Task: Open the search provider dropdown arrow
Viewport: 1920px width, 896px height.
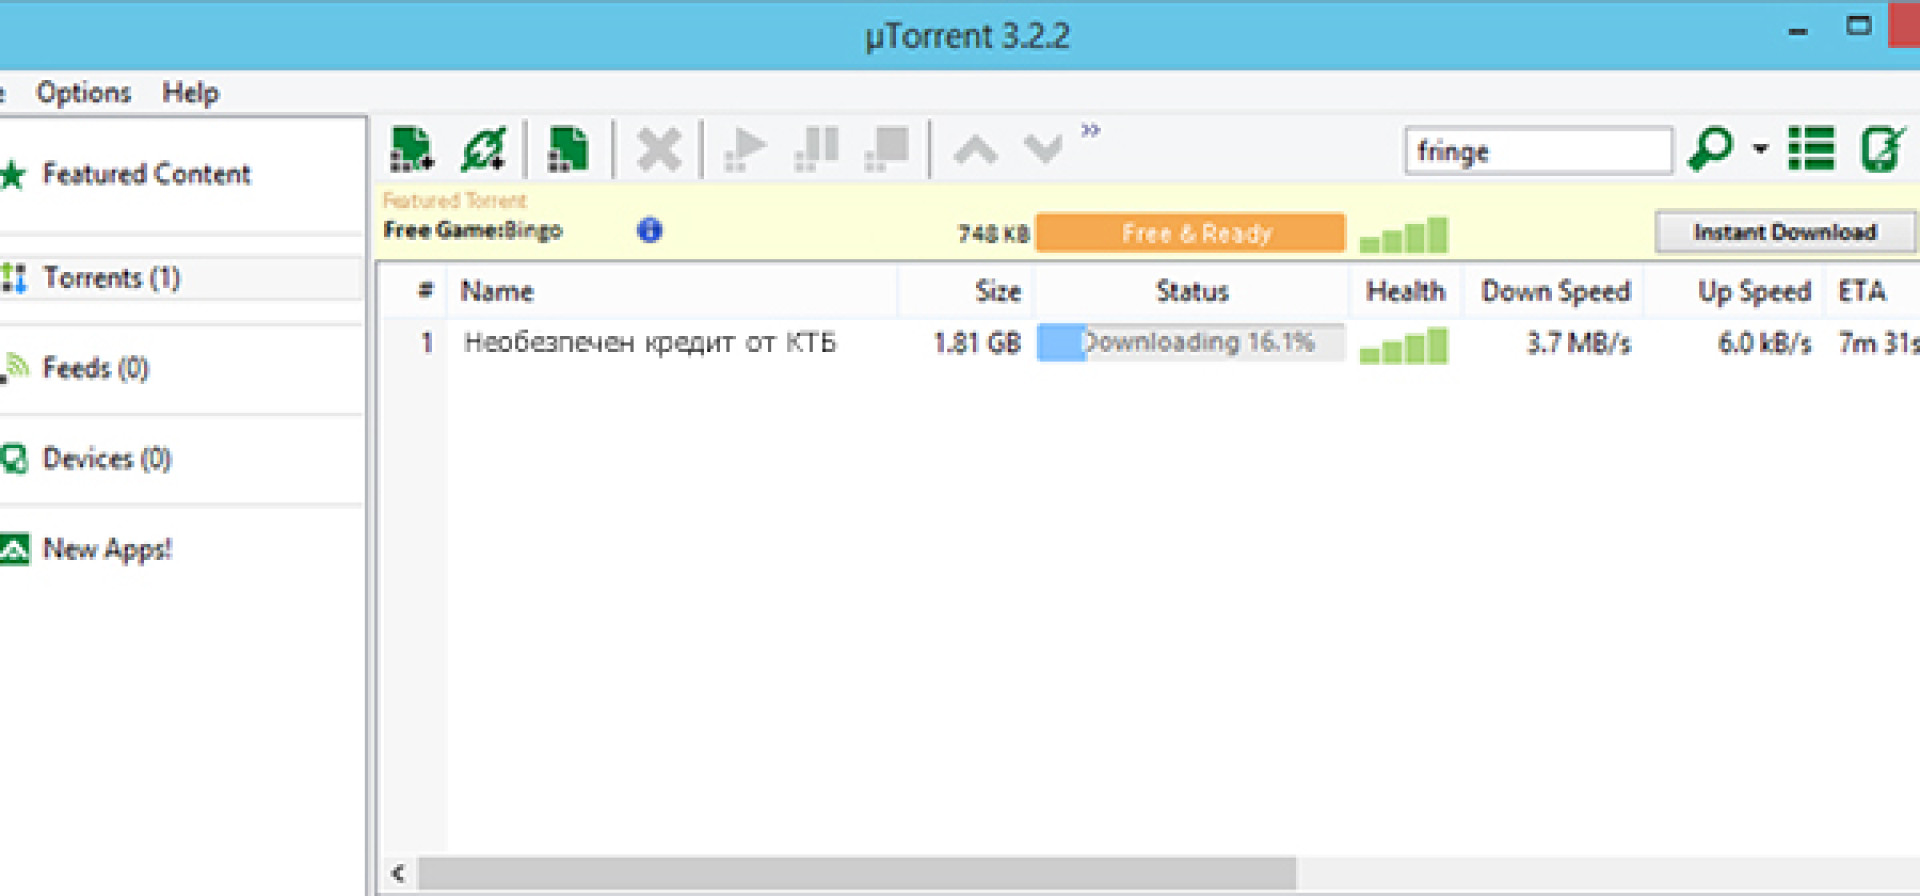Action: coord(1760,150)
